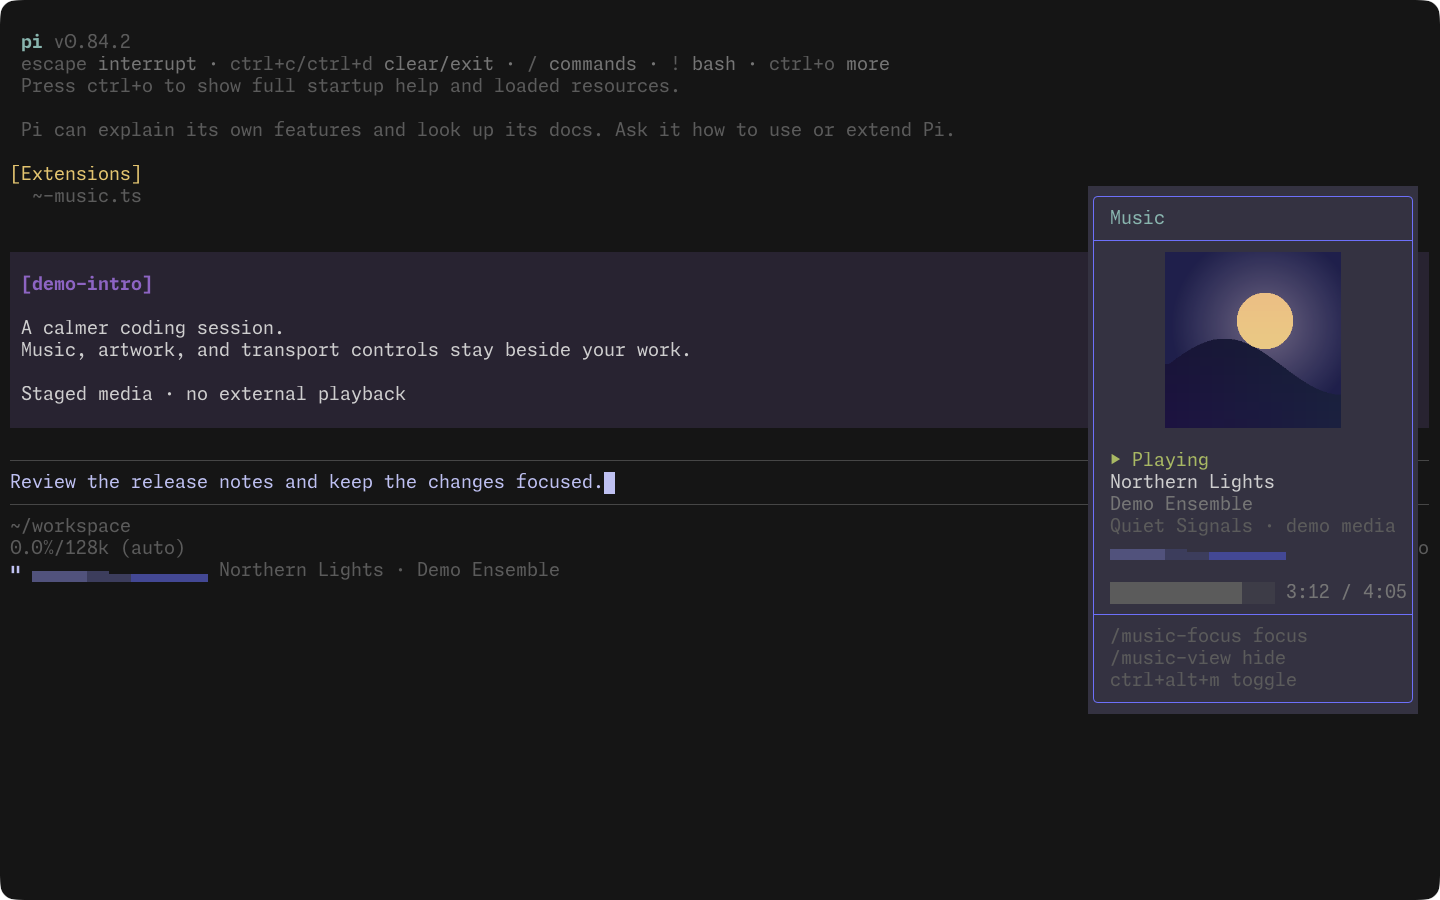Click the track progress bar beside 3:12 / 4:05
The image size is (1440, 900).
(x=1192, y=592)
